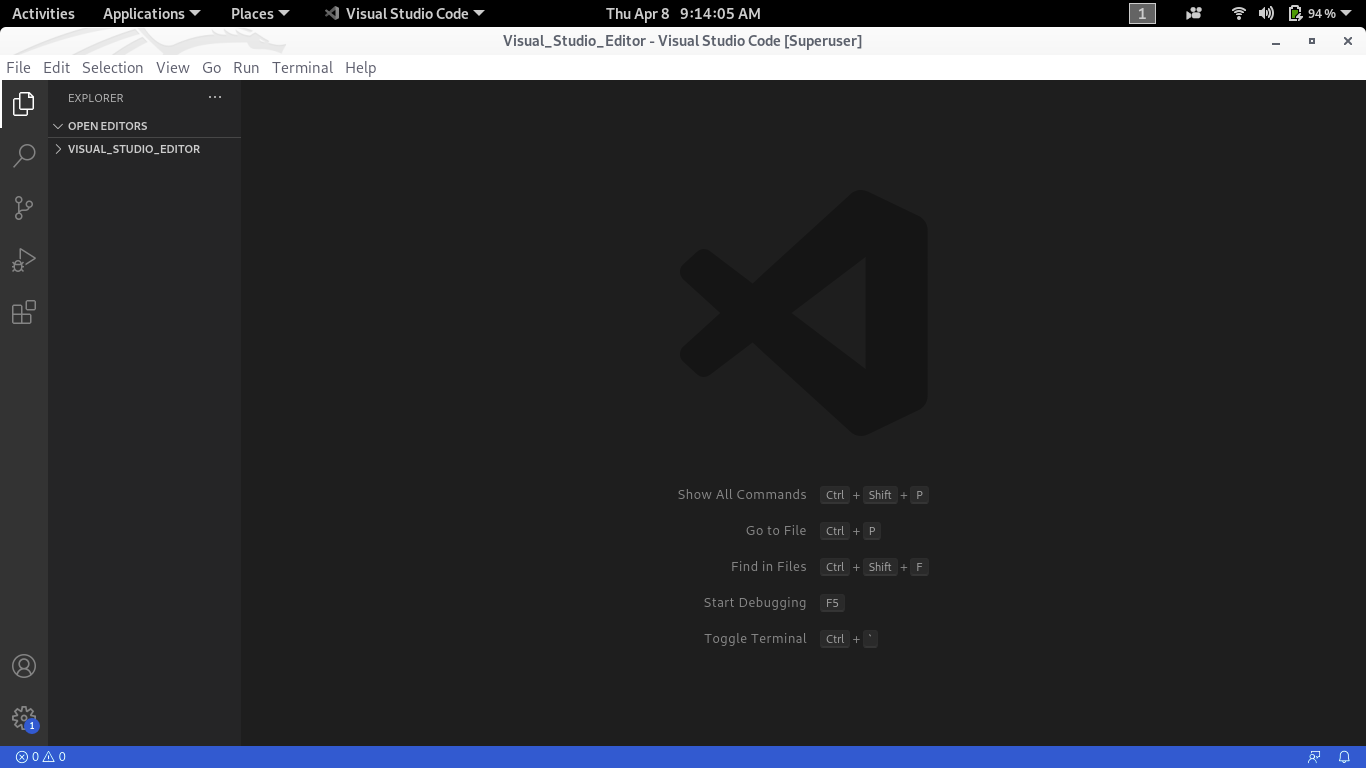This screenshot has width=1366, height=768.
Task: Click the workspace 1 indicator
Action: click(x=1142, y=13)
